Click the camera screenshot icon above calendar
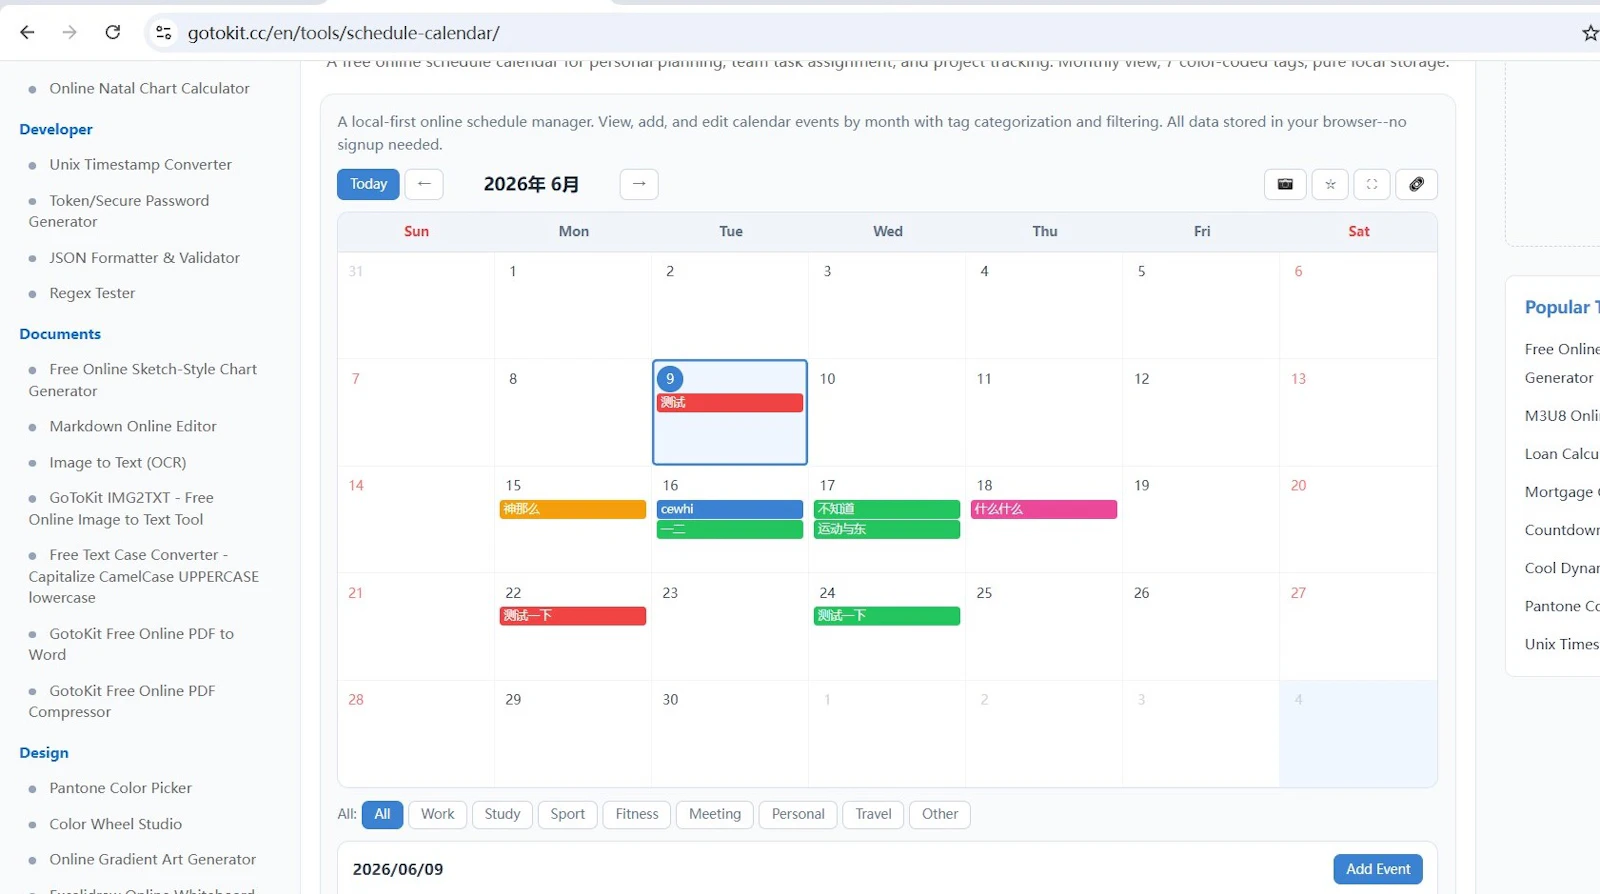The width and height of the screenshot is (1600, 894). tap(1285, 184)
